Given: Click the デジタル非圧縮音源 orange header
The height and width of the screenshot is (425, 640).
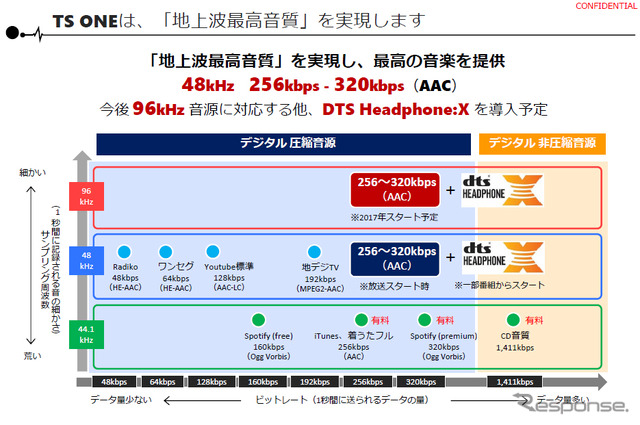Looking at the screenshot, I should click(542, 144).
